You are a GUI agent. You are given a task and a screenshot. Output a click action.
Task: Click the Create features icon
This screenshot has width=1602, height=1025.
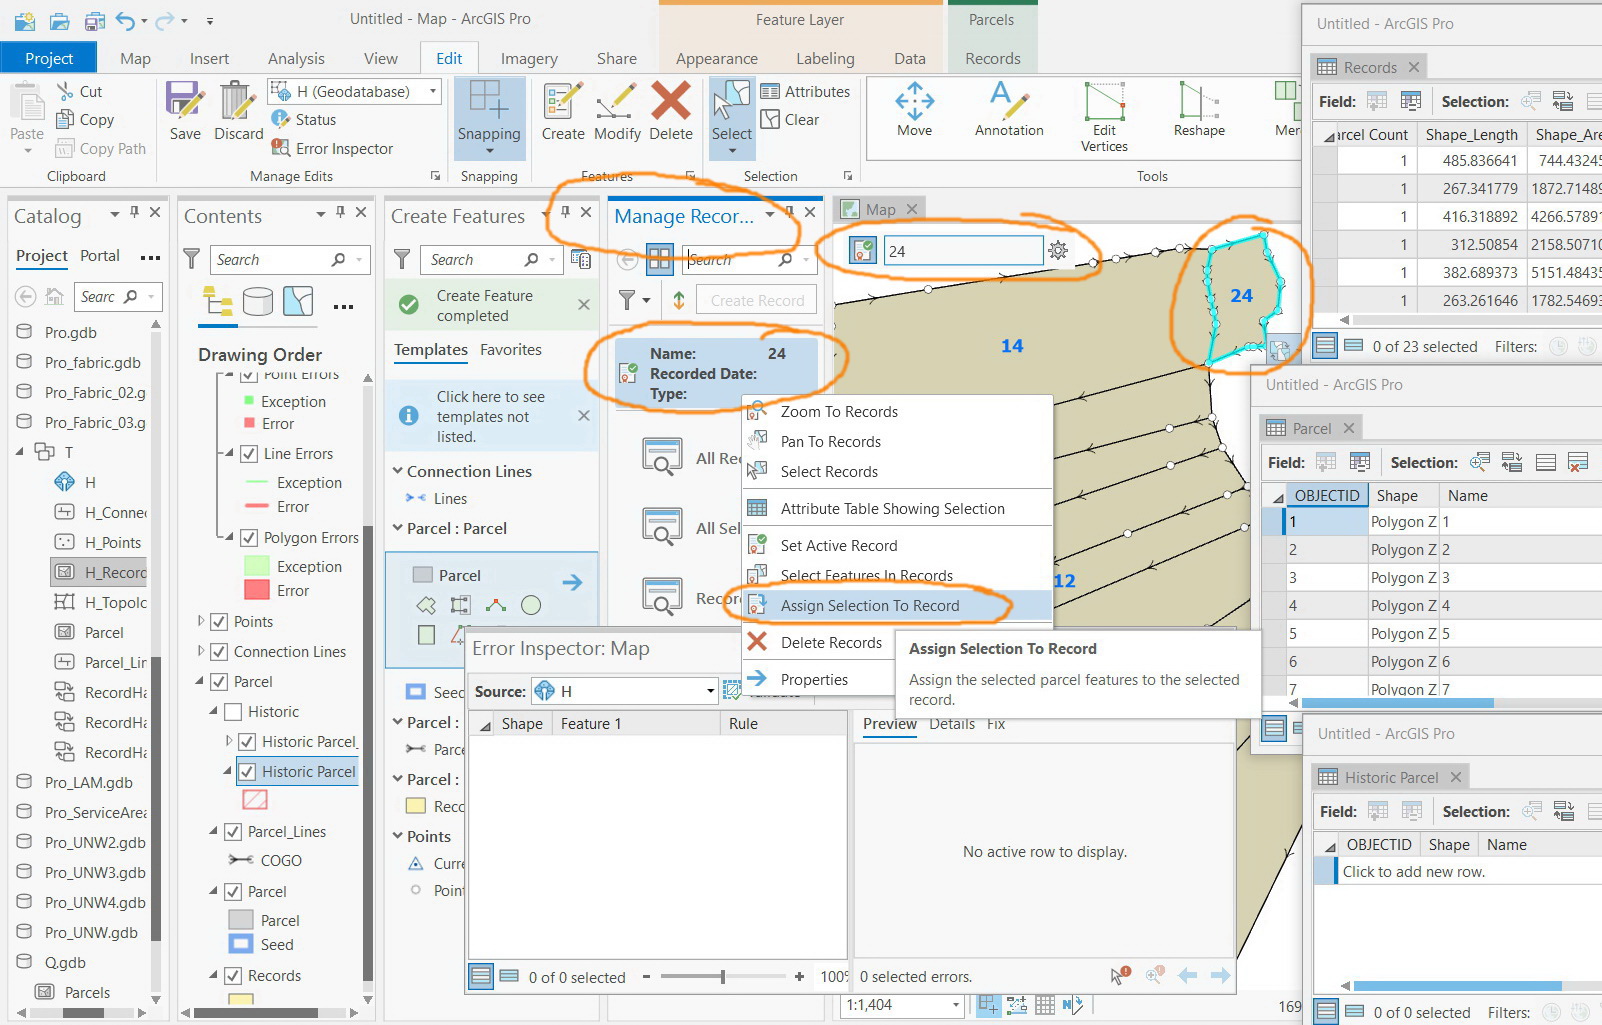tap(563, 101)
